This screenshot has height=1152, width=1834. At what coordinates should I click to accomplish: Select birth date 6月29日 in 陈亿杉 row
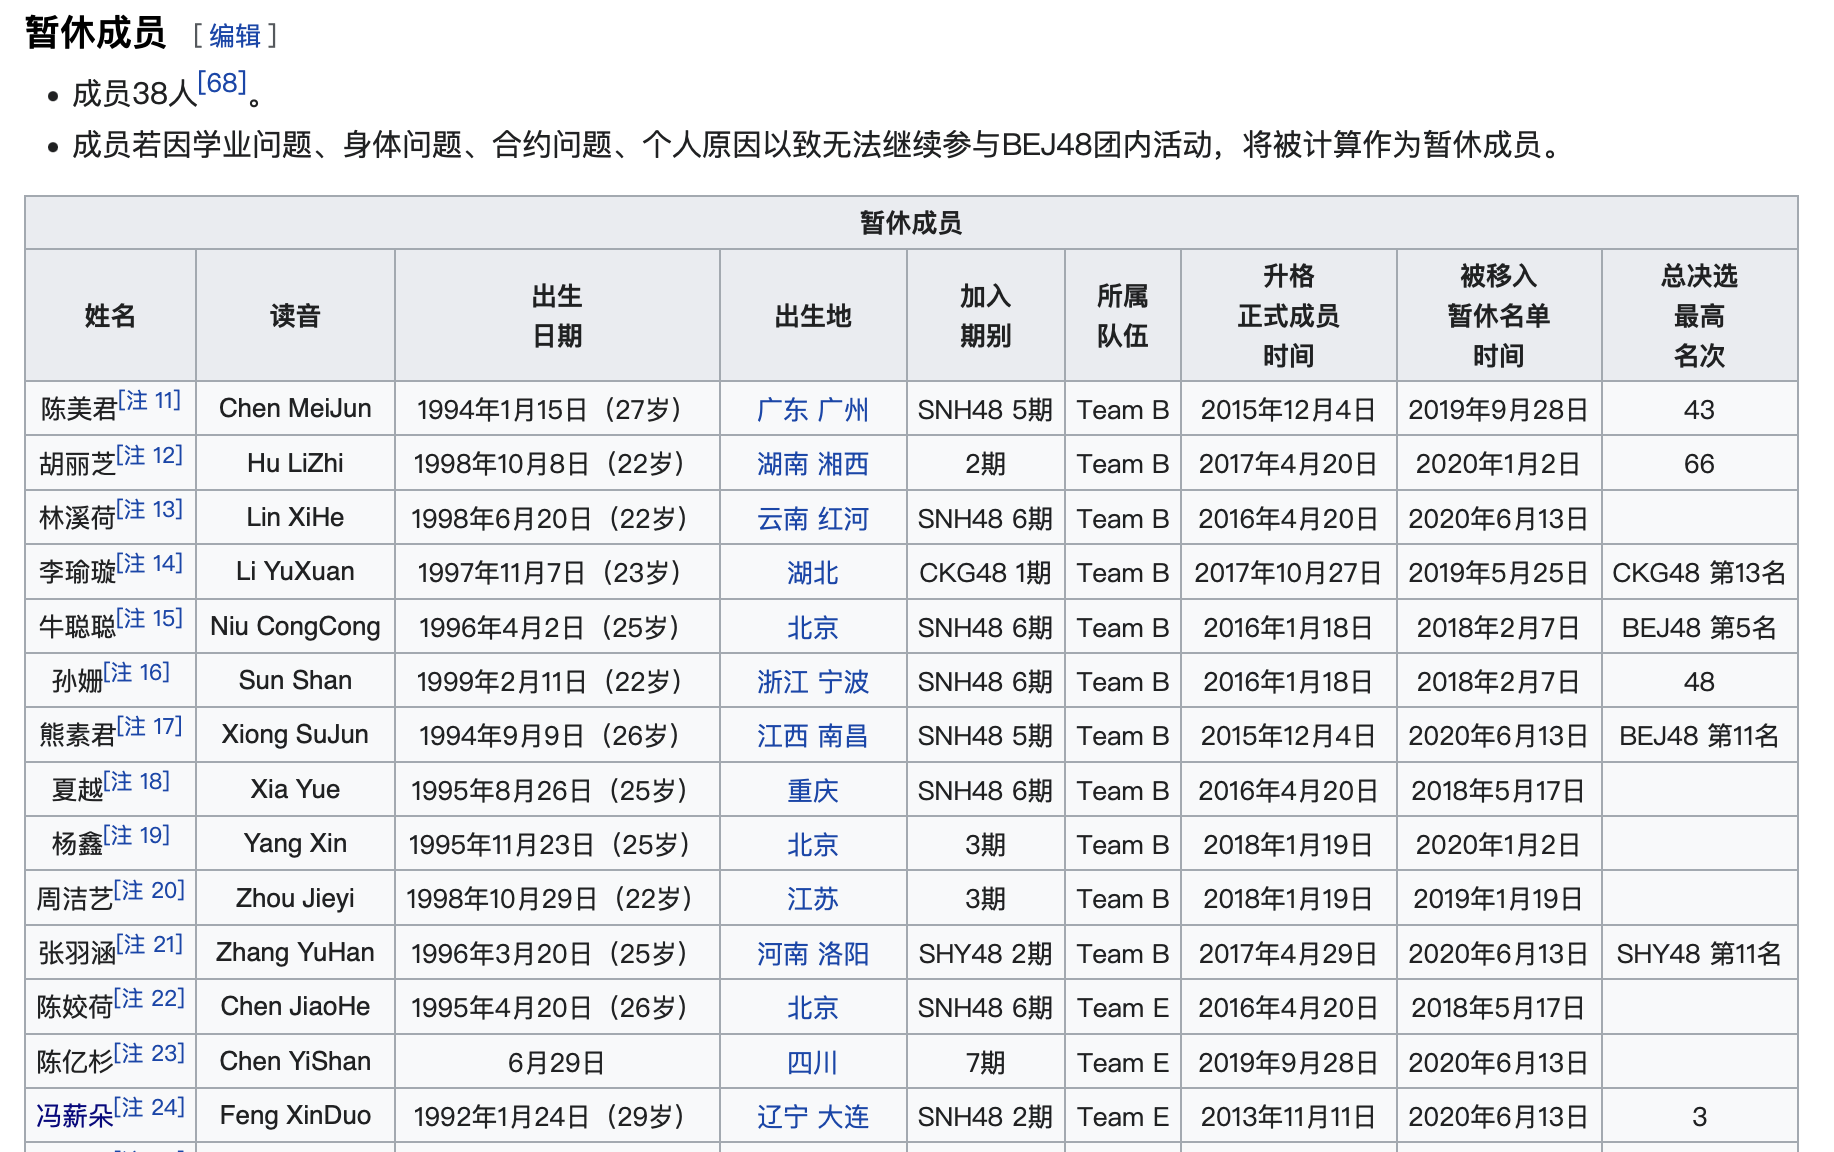click(x=557, y=1063)
